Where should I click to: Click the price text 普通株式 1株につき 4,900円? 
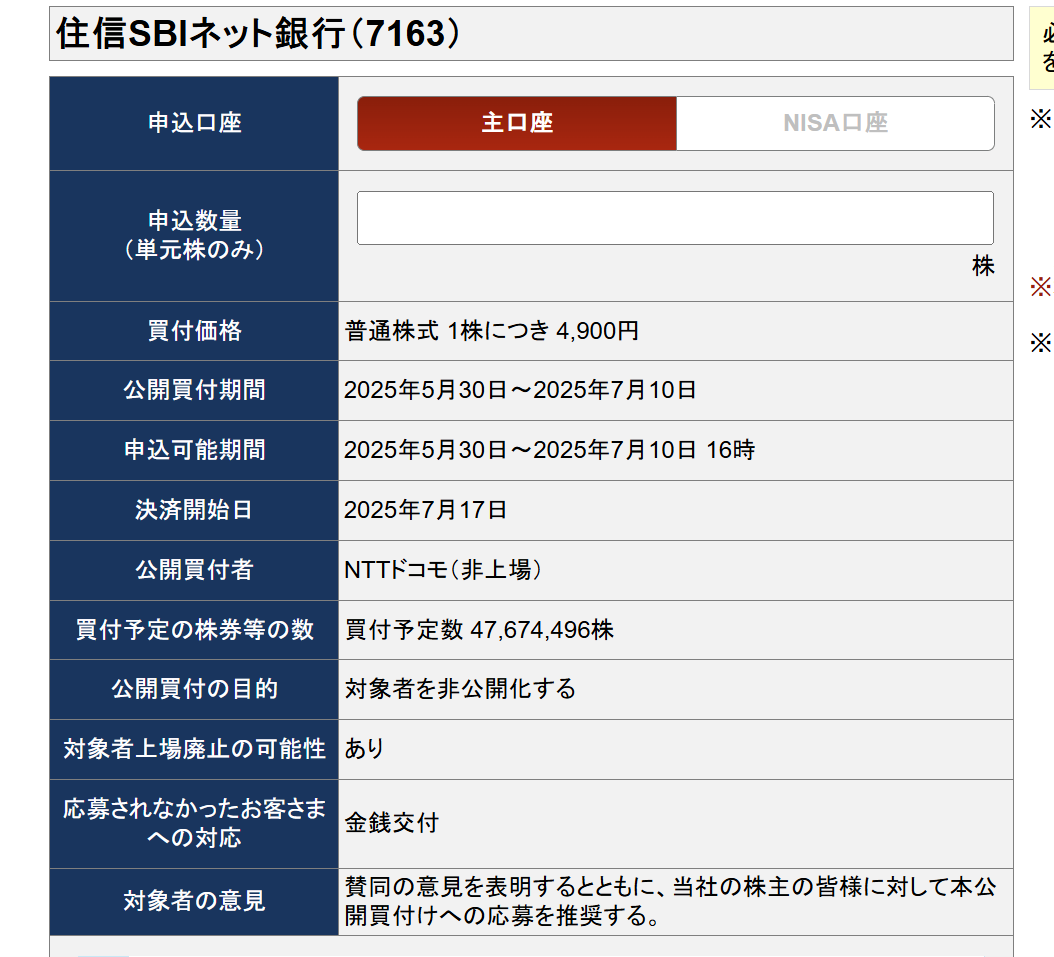click(x=491, y=331)
